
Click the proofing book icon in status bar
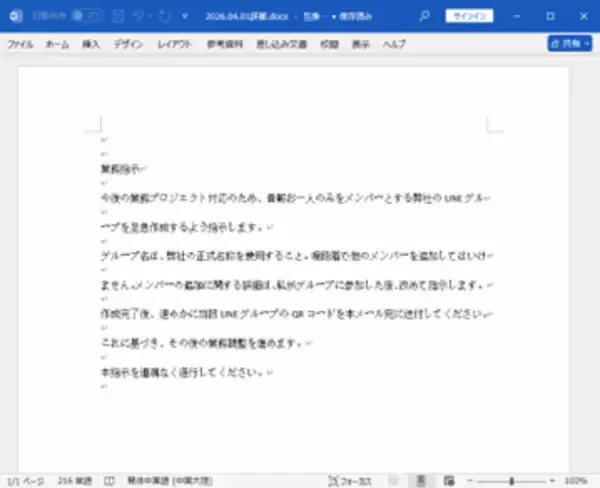(x=109, y=481)
